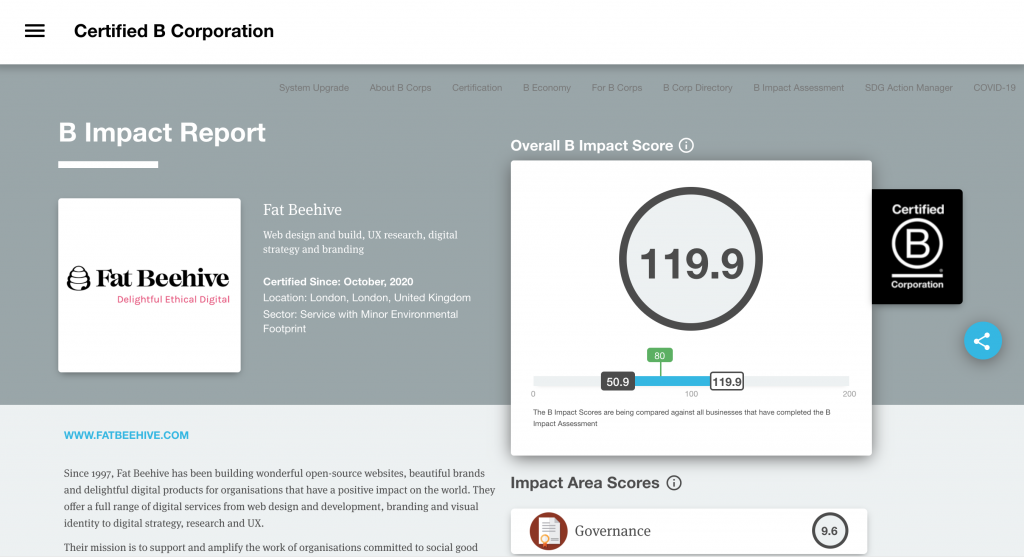Open the About B Corps nav item
The image size is (1024, 557).
(400, 88)
